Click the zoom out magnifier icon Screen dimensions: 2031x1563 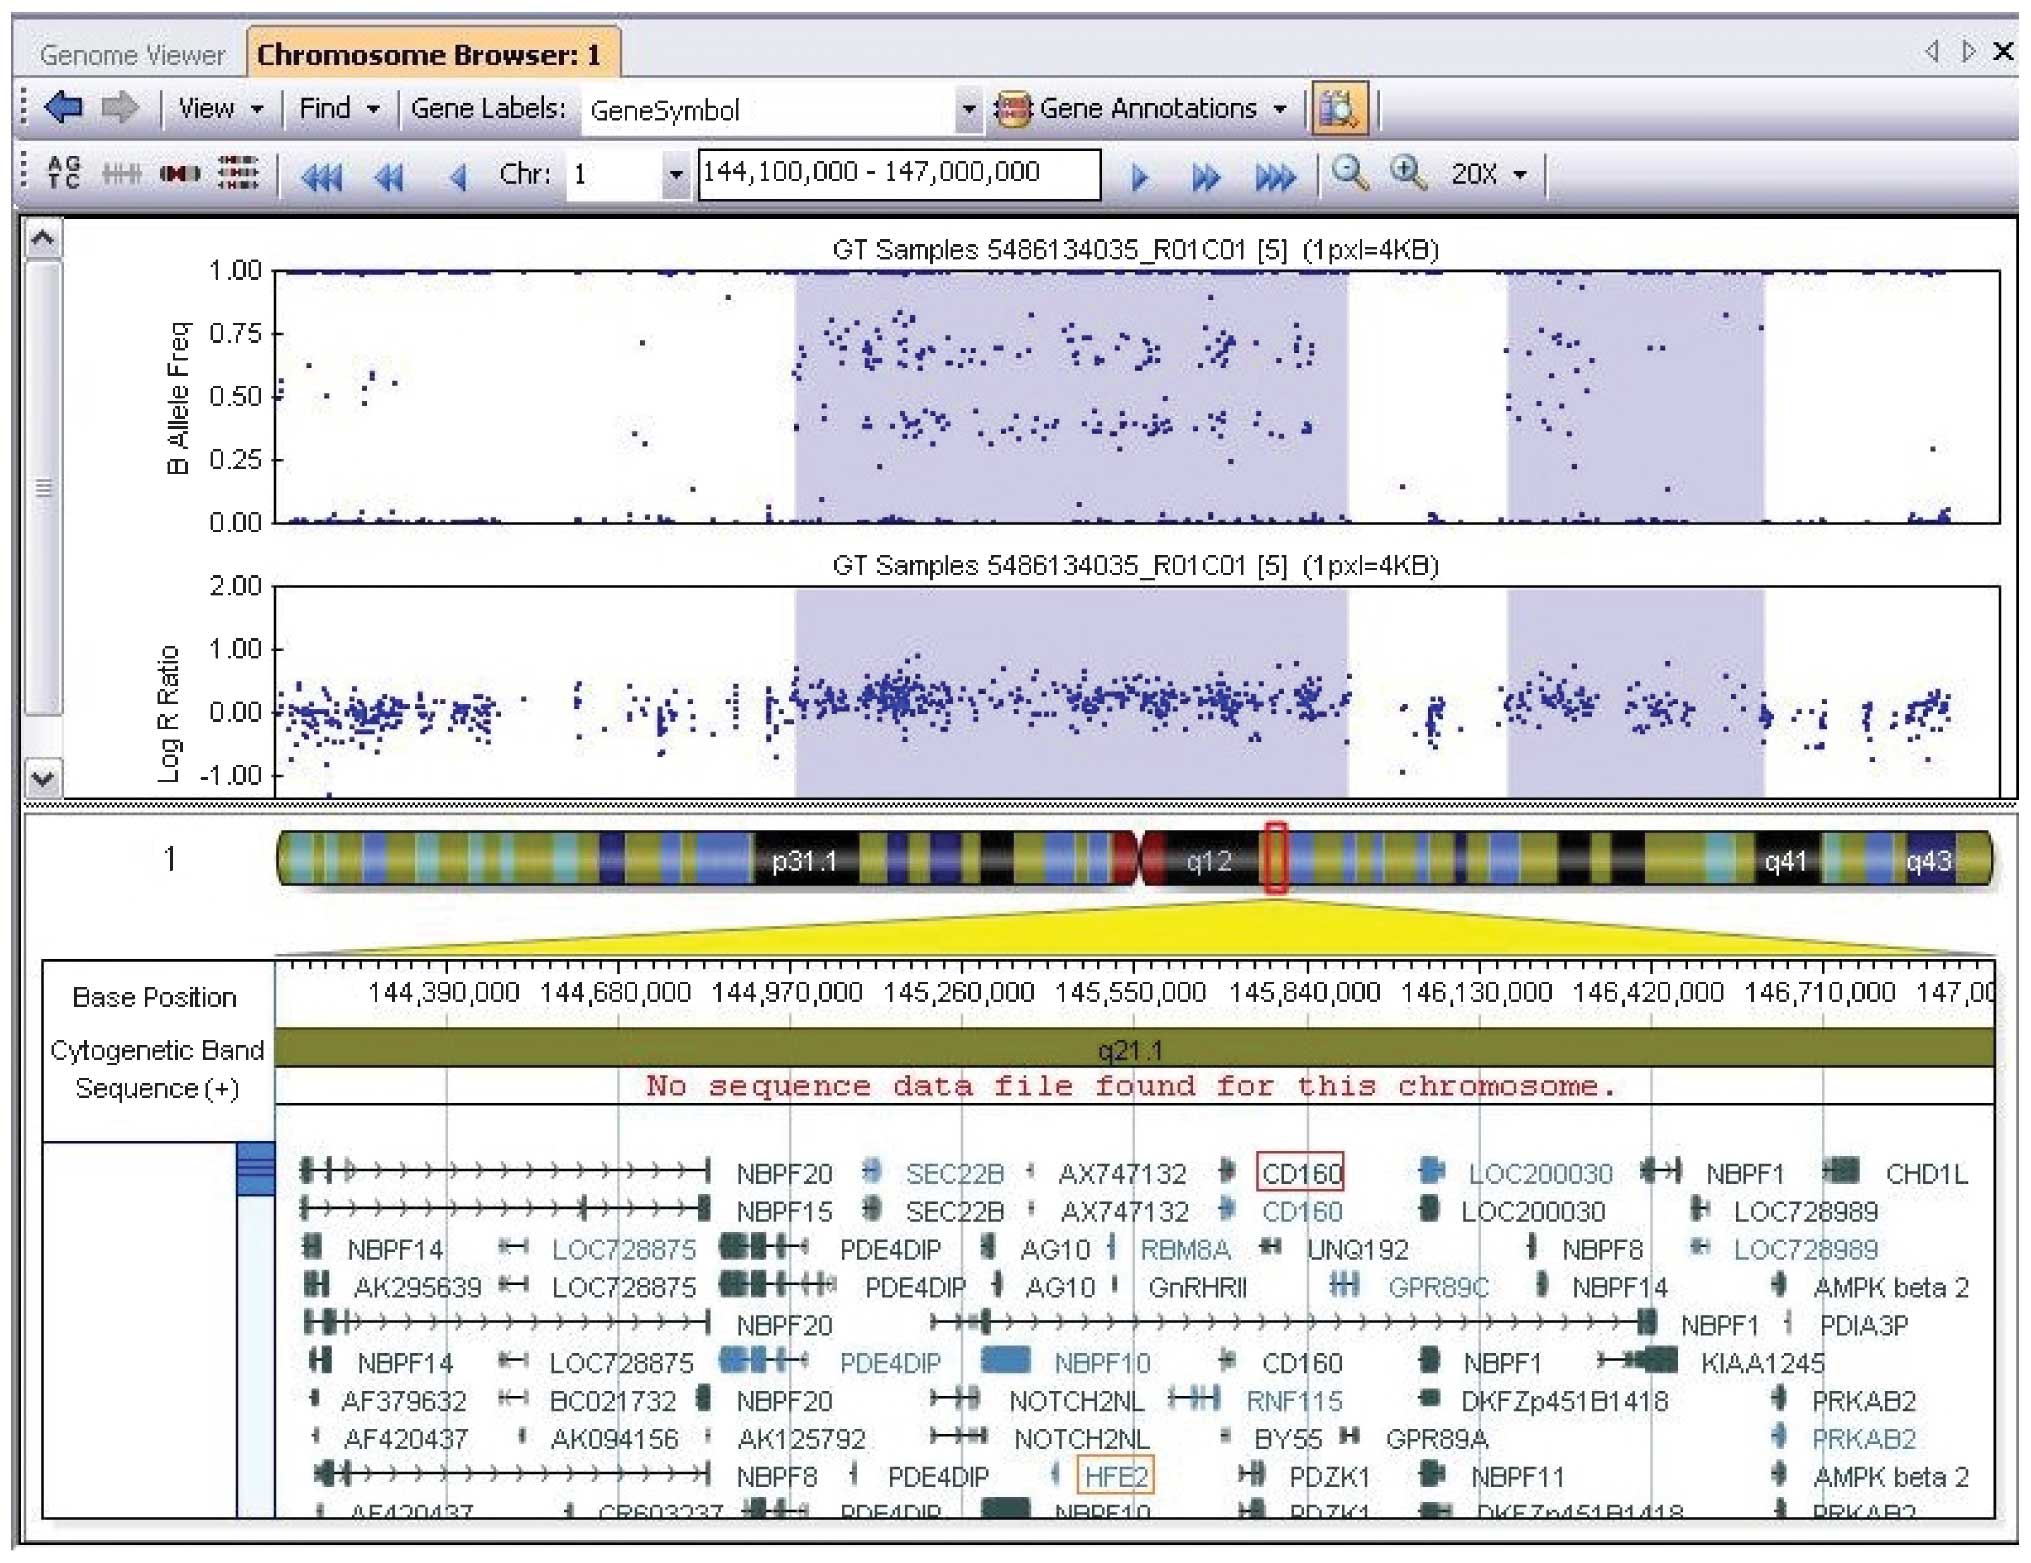click(1349, 173)
